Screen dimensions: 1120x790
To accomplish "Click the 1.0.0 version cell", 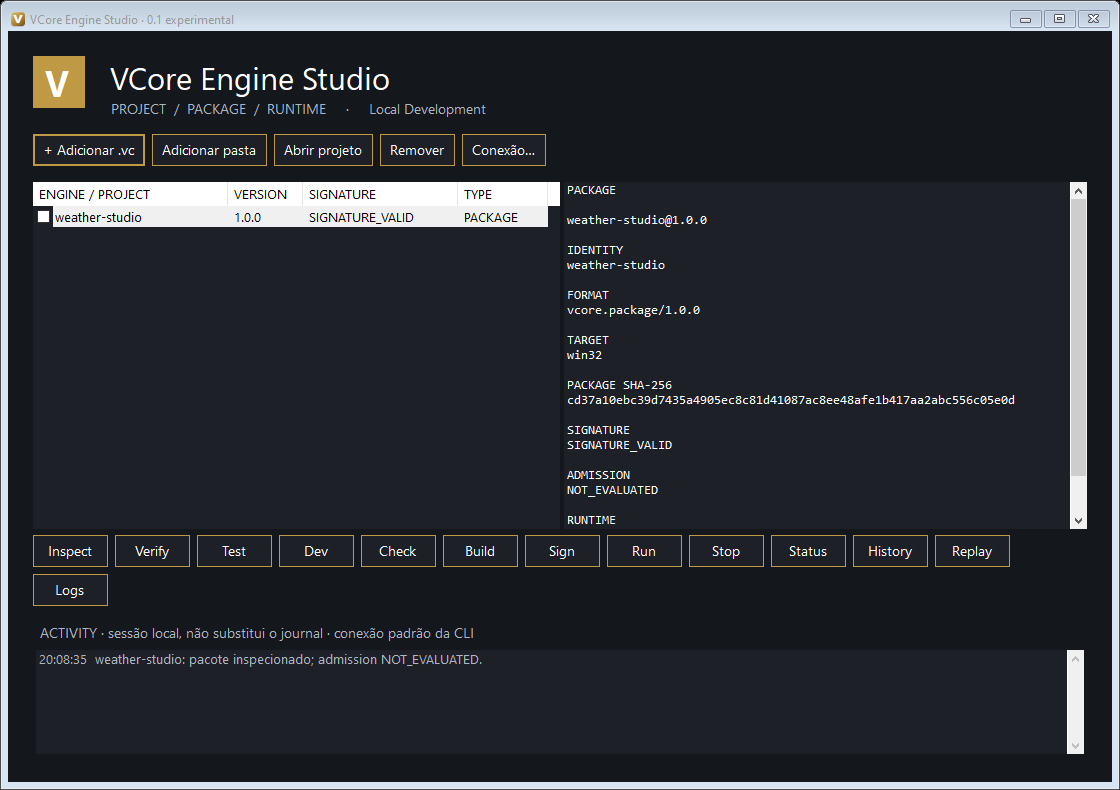I will (248, 217).
